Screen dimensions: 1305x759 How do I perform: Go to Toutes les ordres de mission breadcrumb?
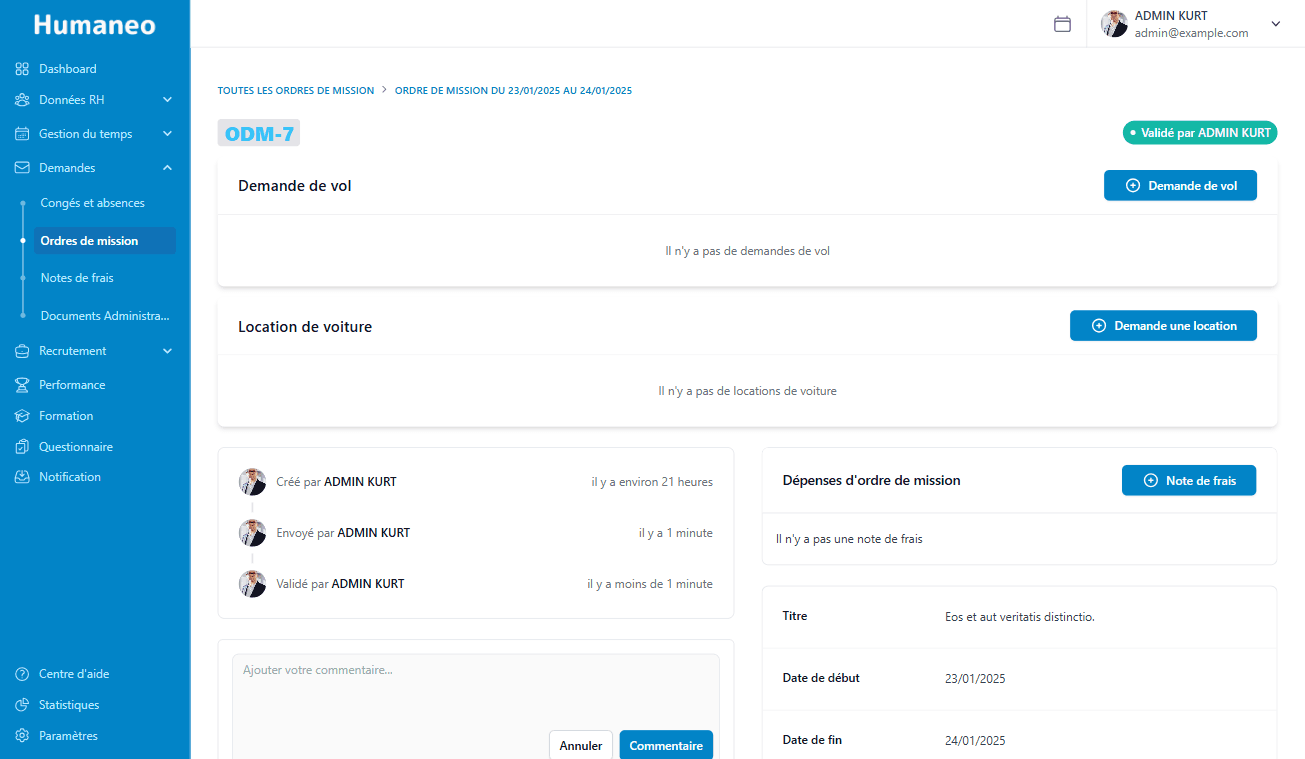pos(296,91)
